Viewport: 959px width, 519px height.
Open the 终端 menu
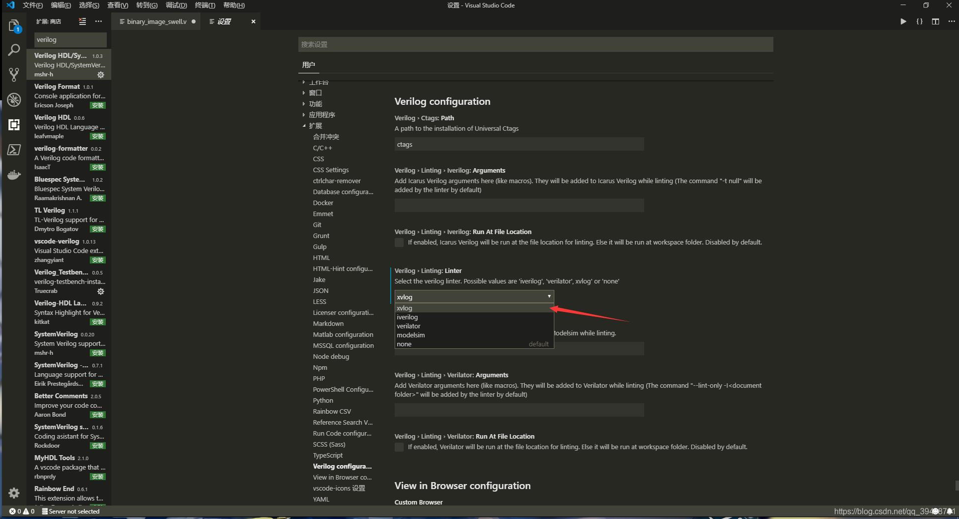[204, 6]
